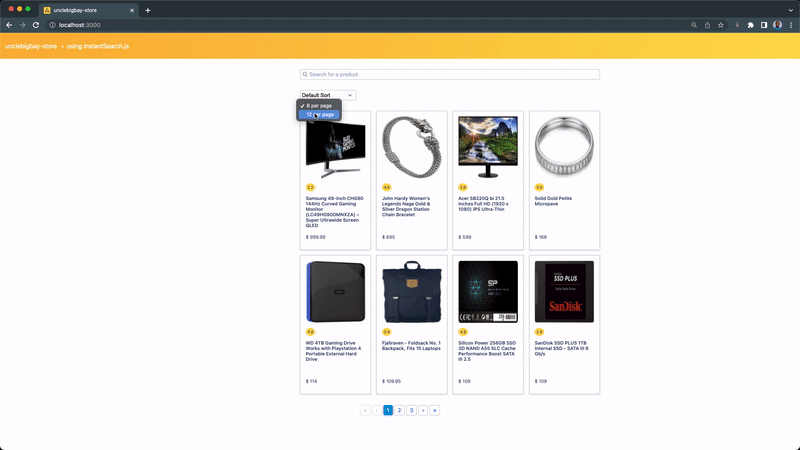800x450 pixels.
Task: Click the rating badge on Samsung monitor
Action: pos(310,187)
